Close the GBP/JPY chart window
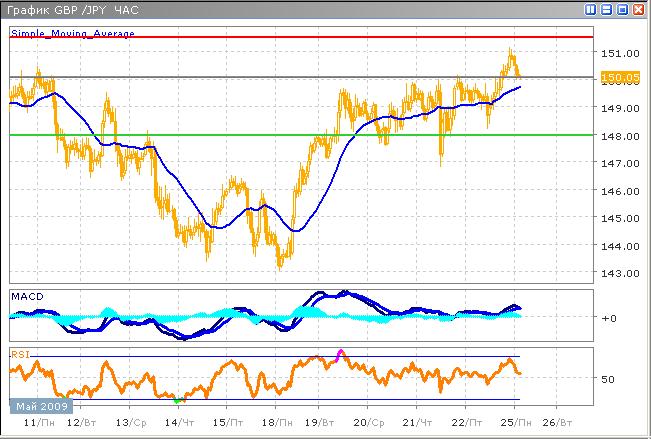 pyautogui.click(x=639, y=9)
